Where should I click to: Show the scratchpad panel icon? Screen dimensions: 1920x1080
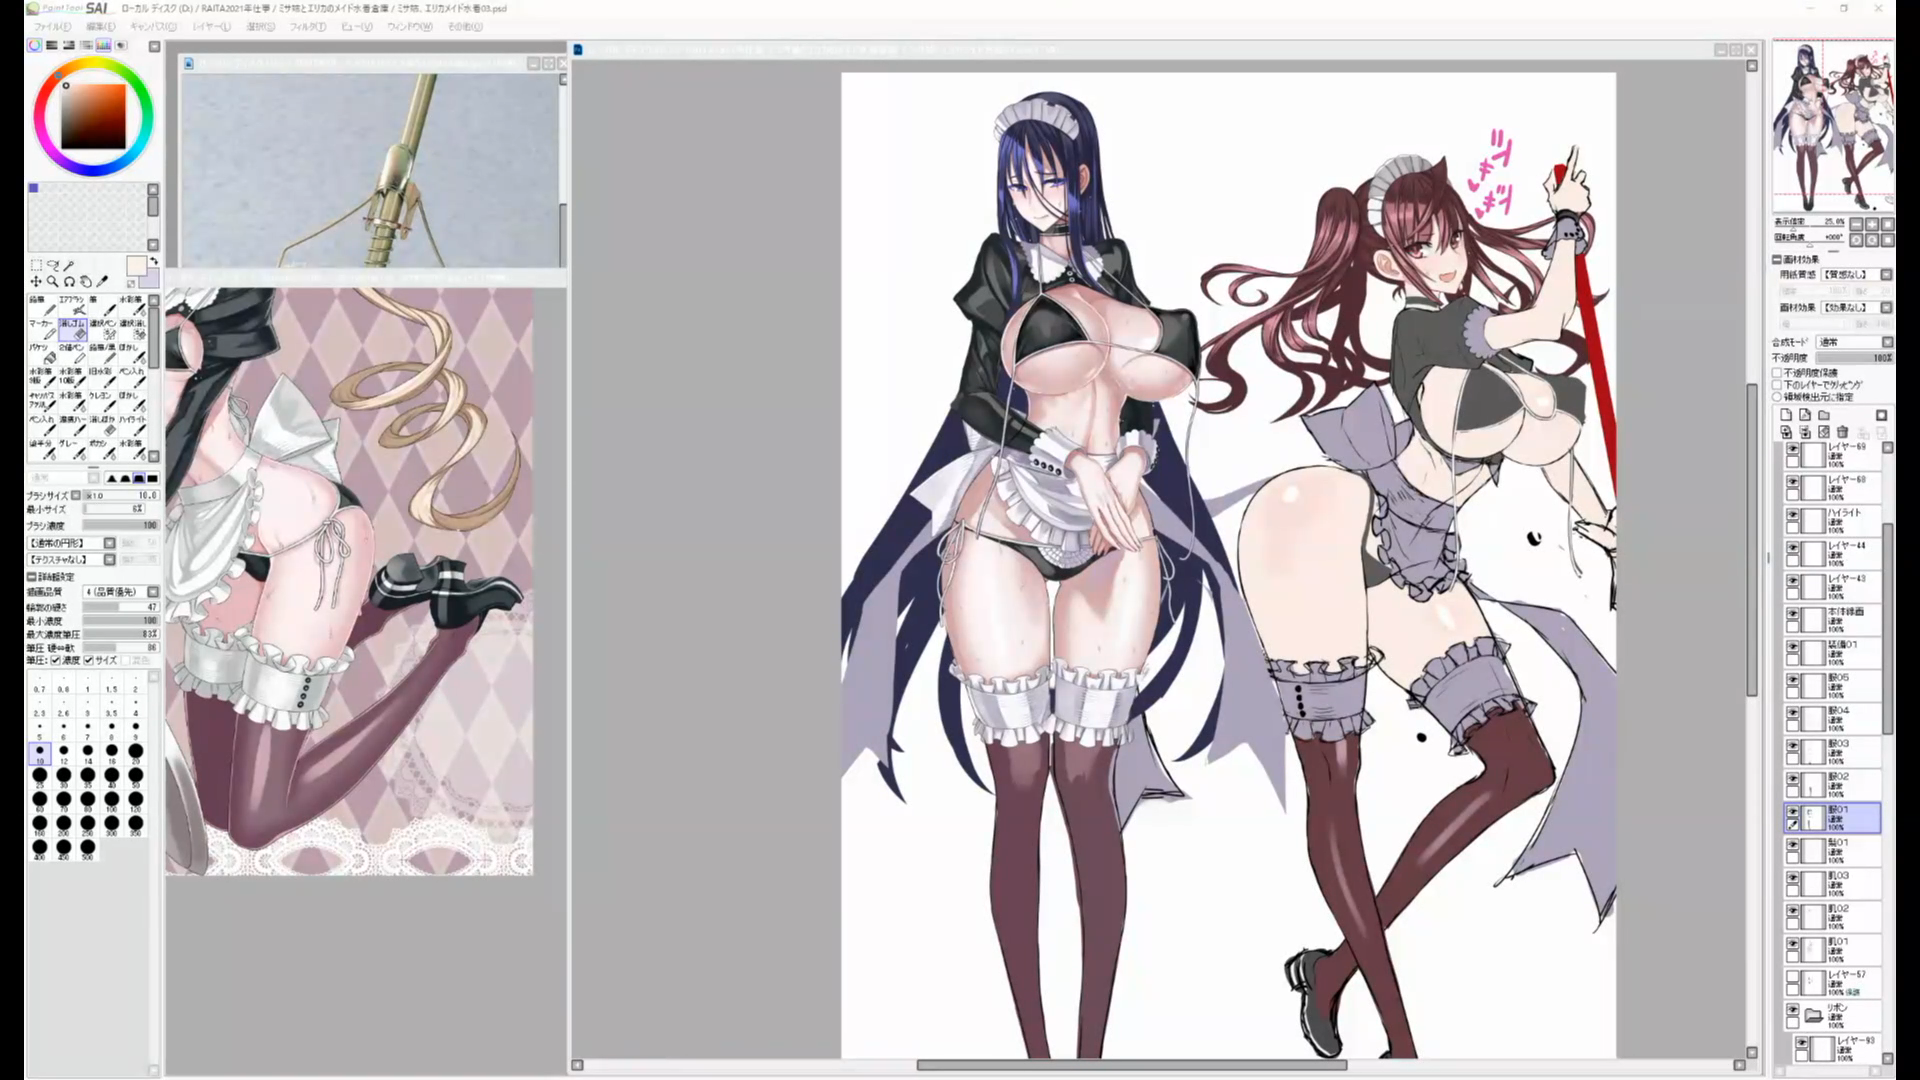pyautogui.click(x=120, y=45)
